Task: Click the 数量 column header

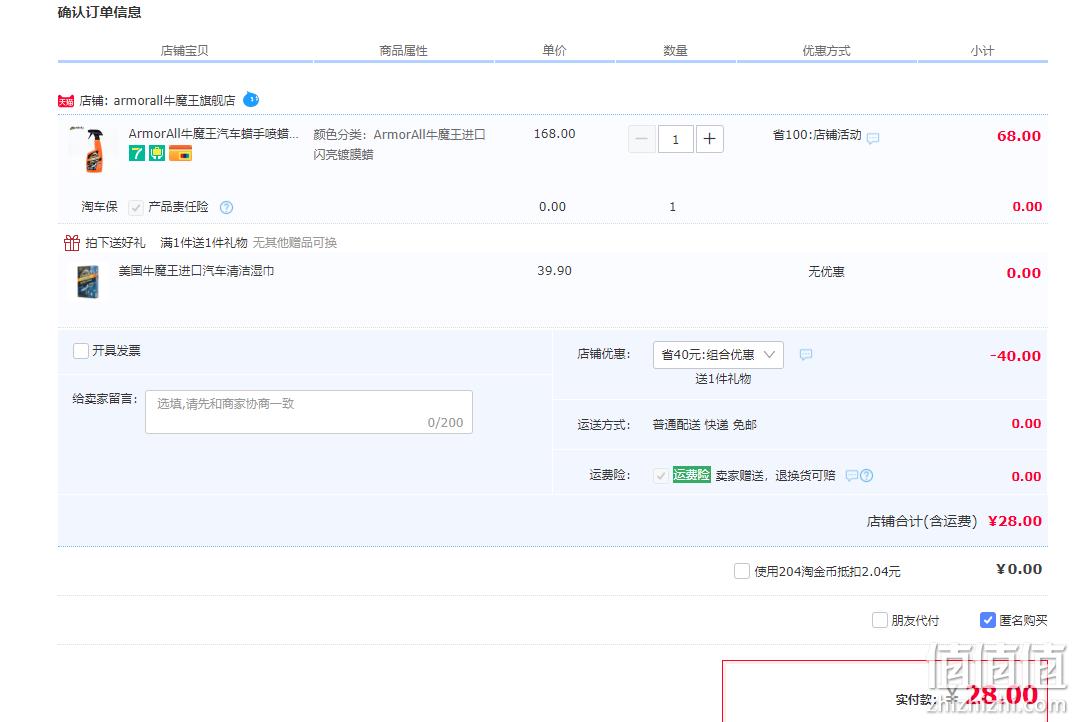Action: [675, 51]
